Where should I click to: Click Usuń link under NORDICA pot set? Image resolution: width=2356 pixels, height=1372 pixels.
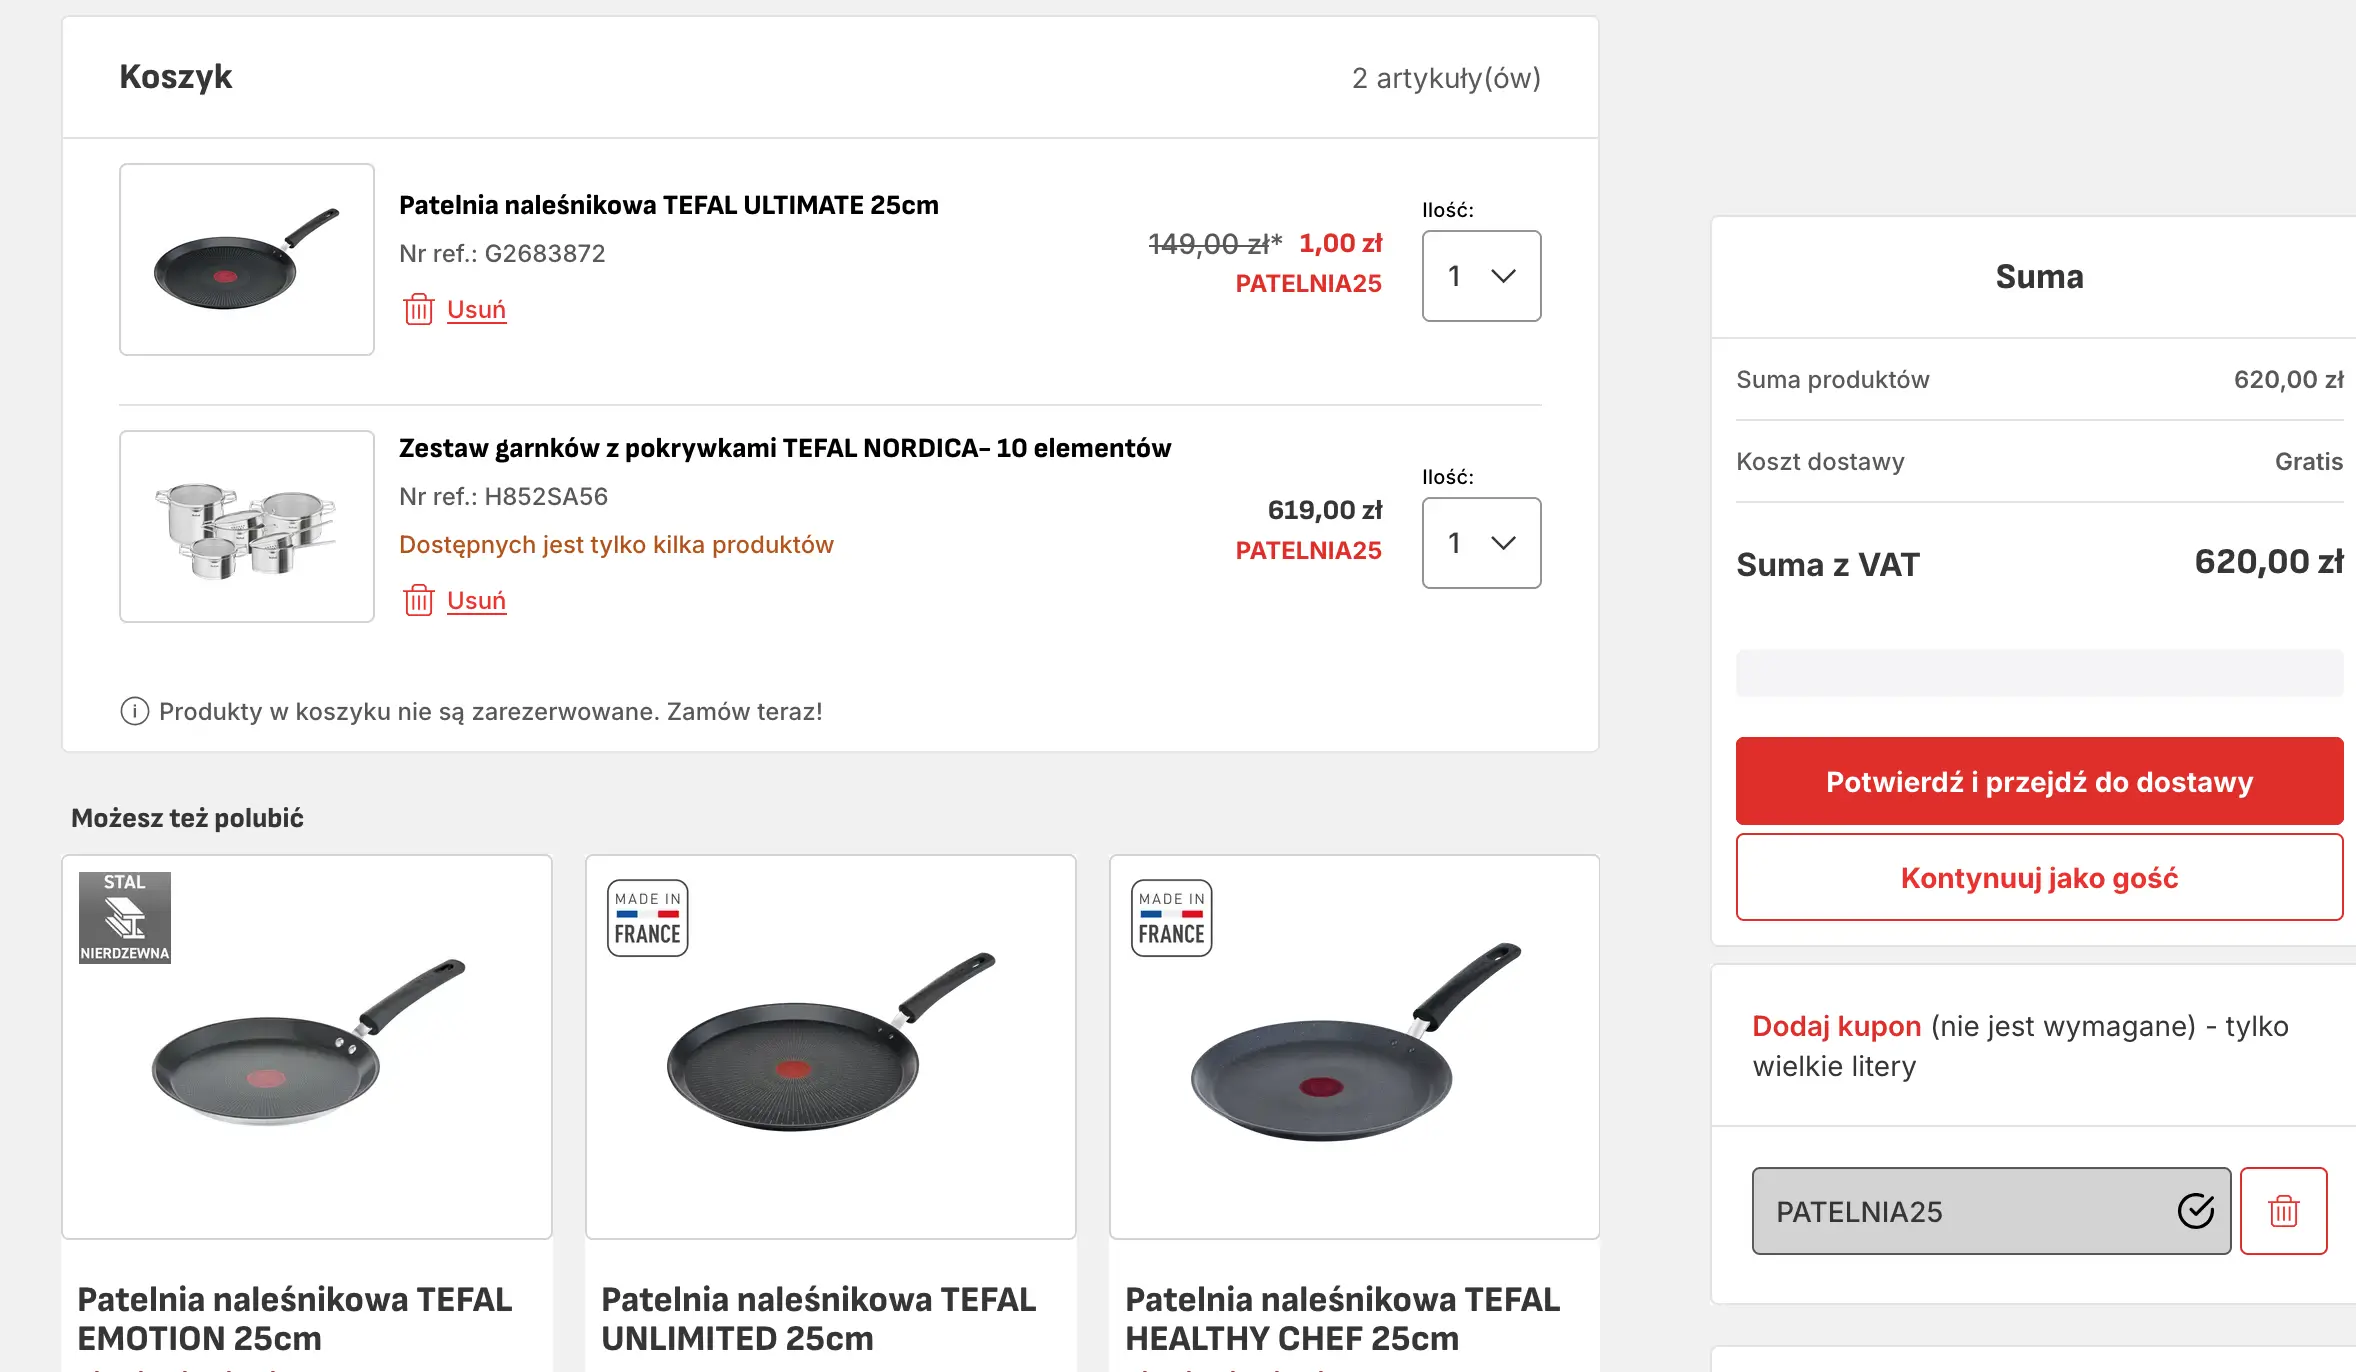476,601
